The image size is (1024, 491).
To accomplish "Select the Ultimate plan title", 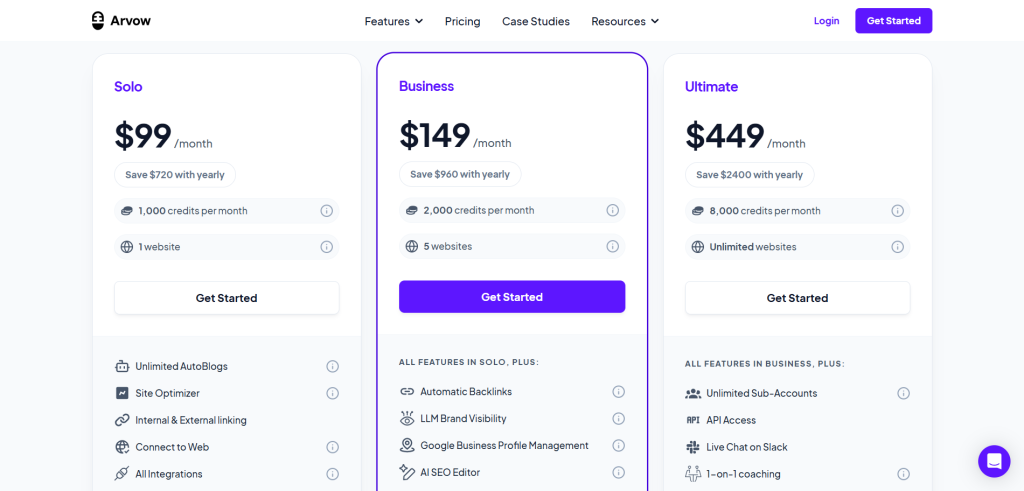I will coord(711,86).
